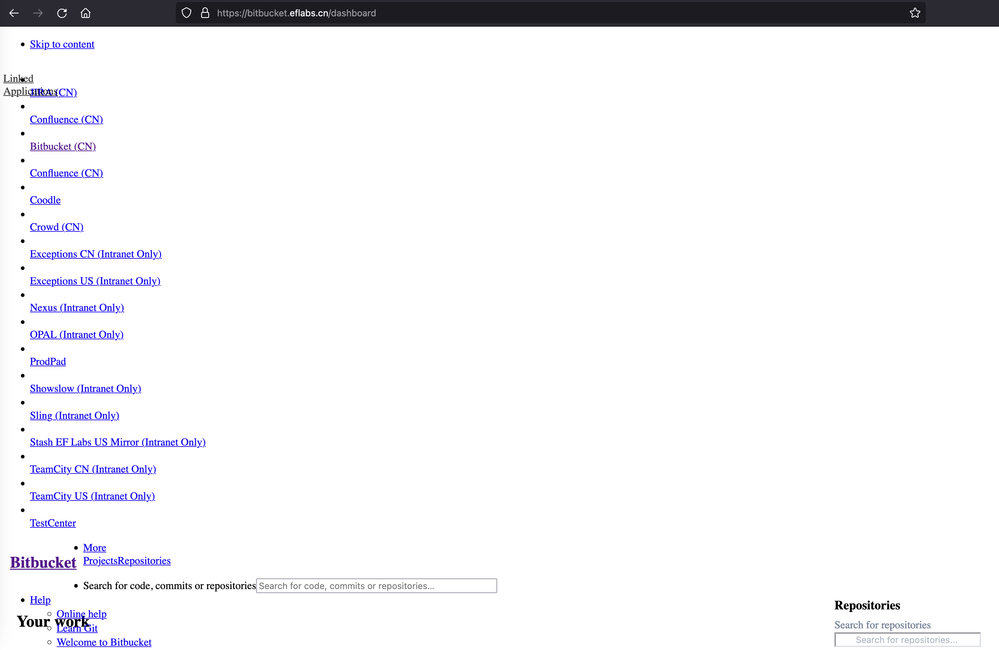Click the URL address bar

550,13
